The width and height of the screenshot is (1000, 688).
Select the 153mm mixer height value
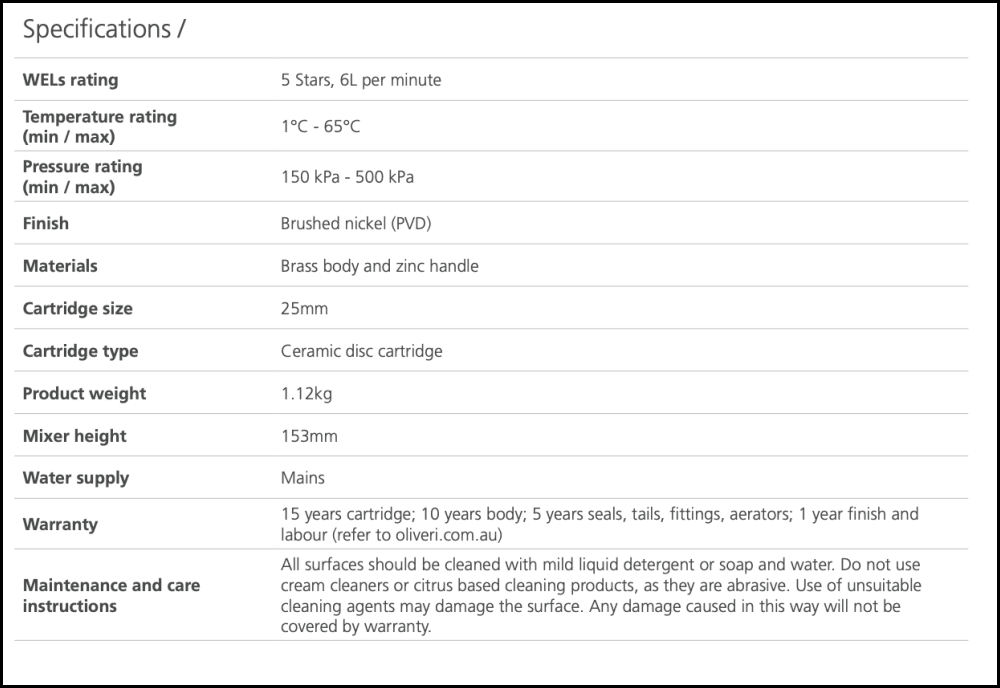pyautogui.click(x=309, y=436)
